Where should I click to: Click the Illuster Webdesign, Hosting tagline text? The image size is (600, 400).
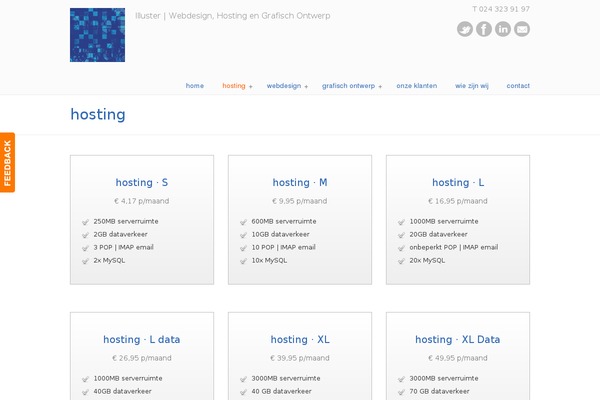point(233,16)
